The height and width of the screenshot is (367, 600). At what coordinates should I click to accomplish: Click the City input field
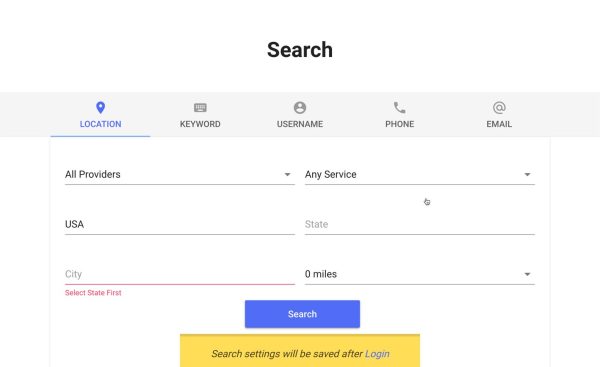coord(180,274)
